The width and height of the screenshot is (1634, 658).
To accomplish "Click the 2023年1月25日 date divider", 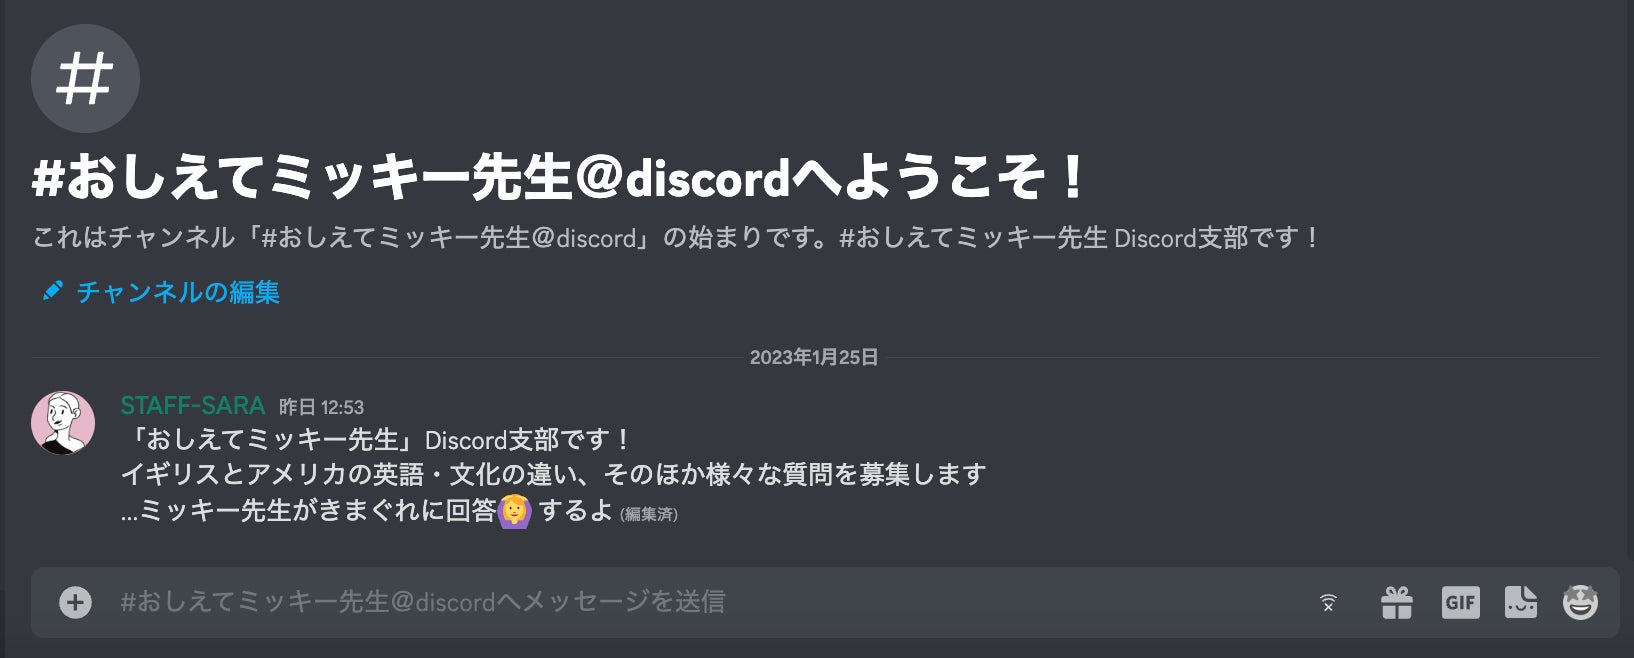I will pyautogui.click(x=814, y=357).
